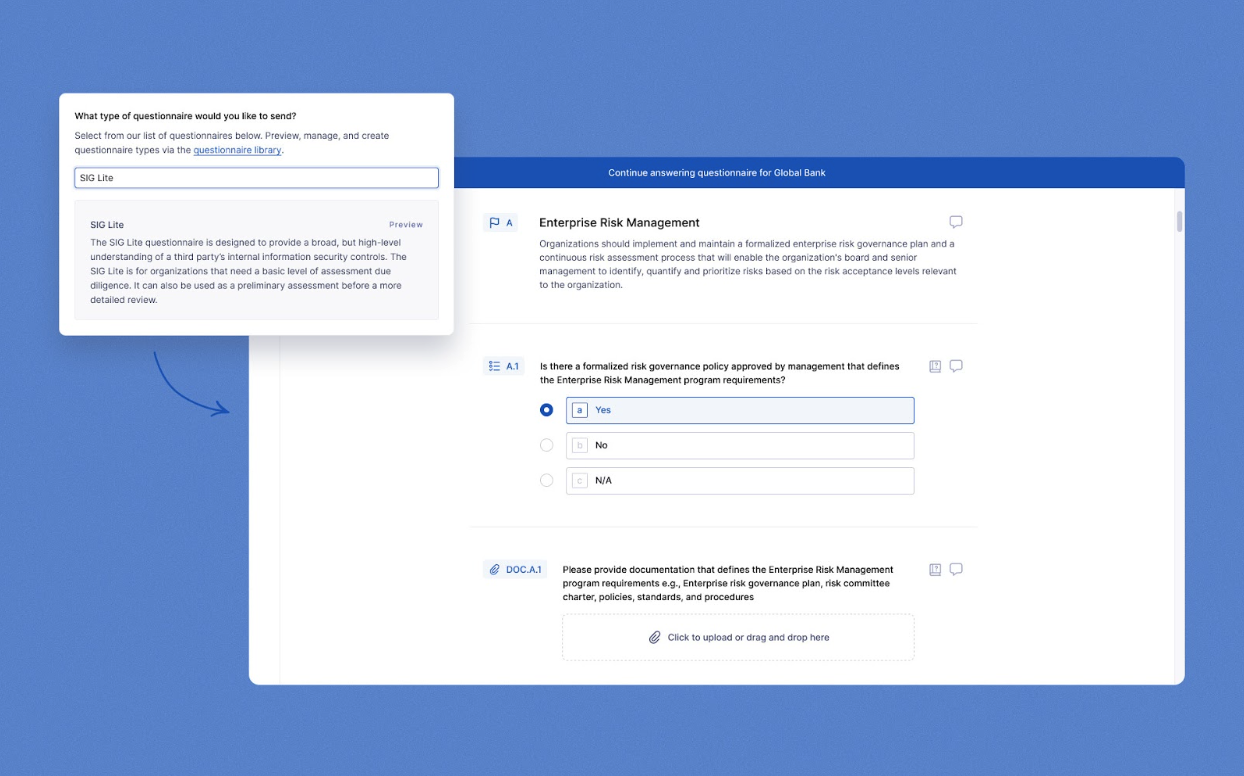Choose the N/A answer option box

[x=740, y=481]
